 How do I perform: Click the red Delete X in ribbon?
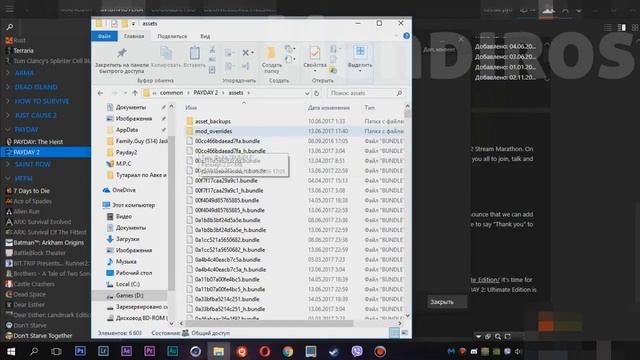[x=245, y=53]
